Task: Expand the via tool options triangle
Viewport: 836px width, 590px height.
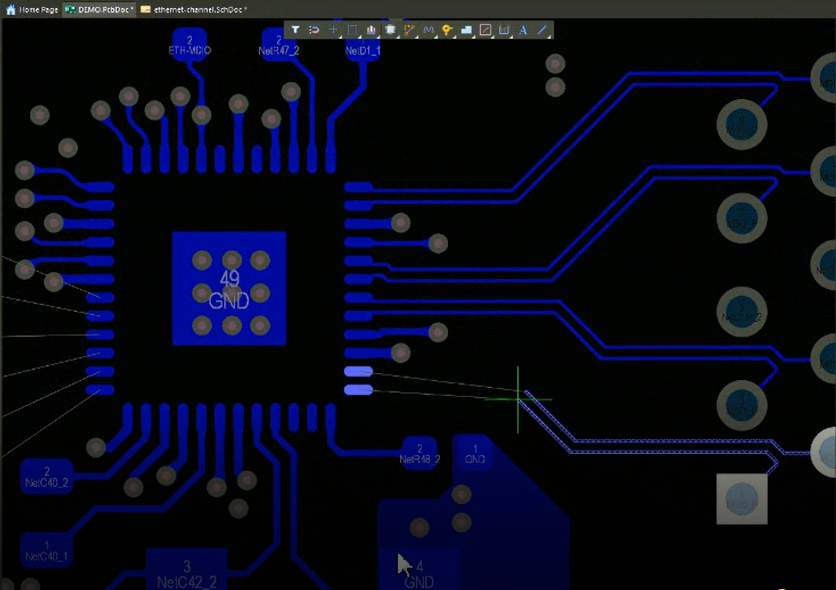Action: (453, 38)
